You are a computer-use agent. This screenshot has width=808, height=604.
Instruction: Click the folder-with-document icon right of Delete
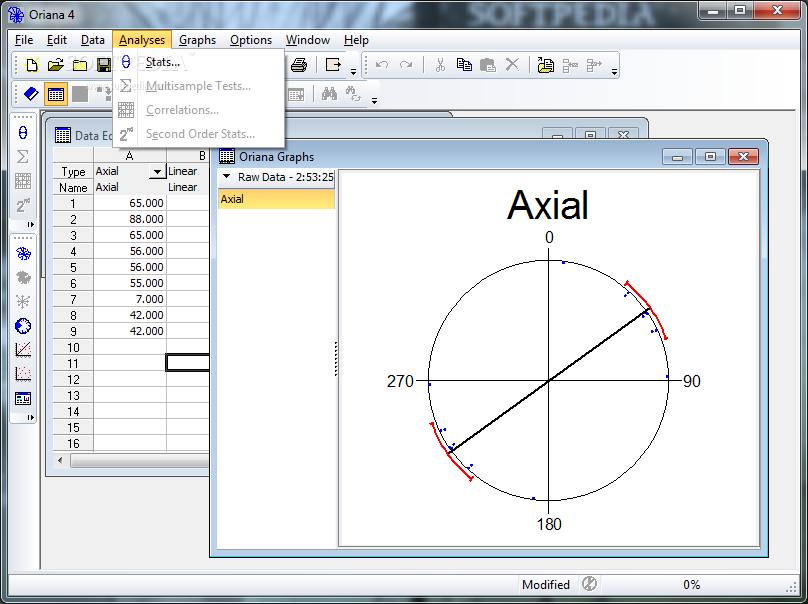tap(545, 65)
